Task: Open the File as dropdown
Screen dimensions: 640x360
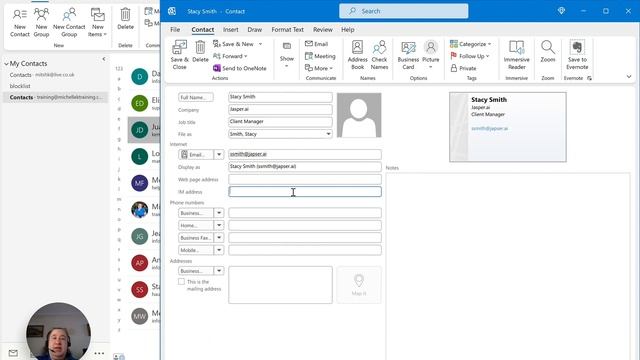Action: (328, 134)
